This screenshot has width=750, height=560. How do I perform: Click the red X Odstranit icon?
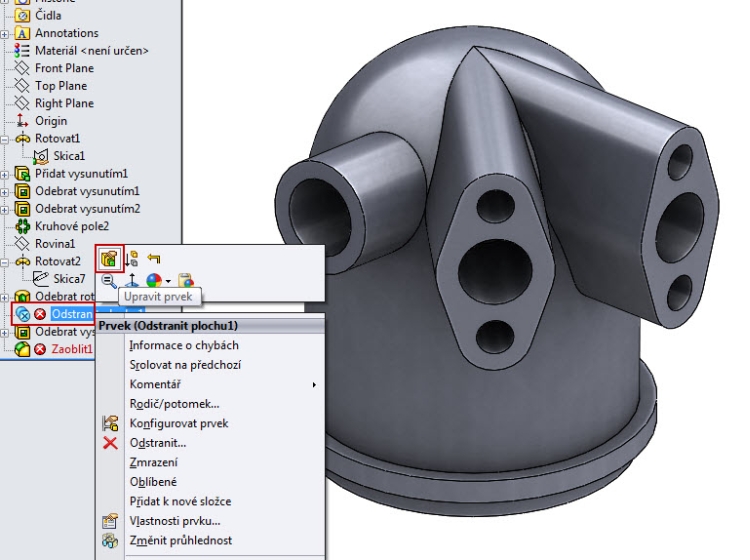[x=110, y=443]
